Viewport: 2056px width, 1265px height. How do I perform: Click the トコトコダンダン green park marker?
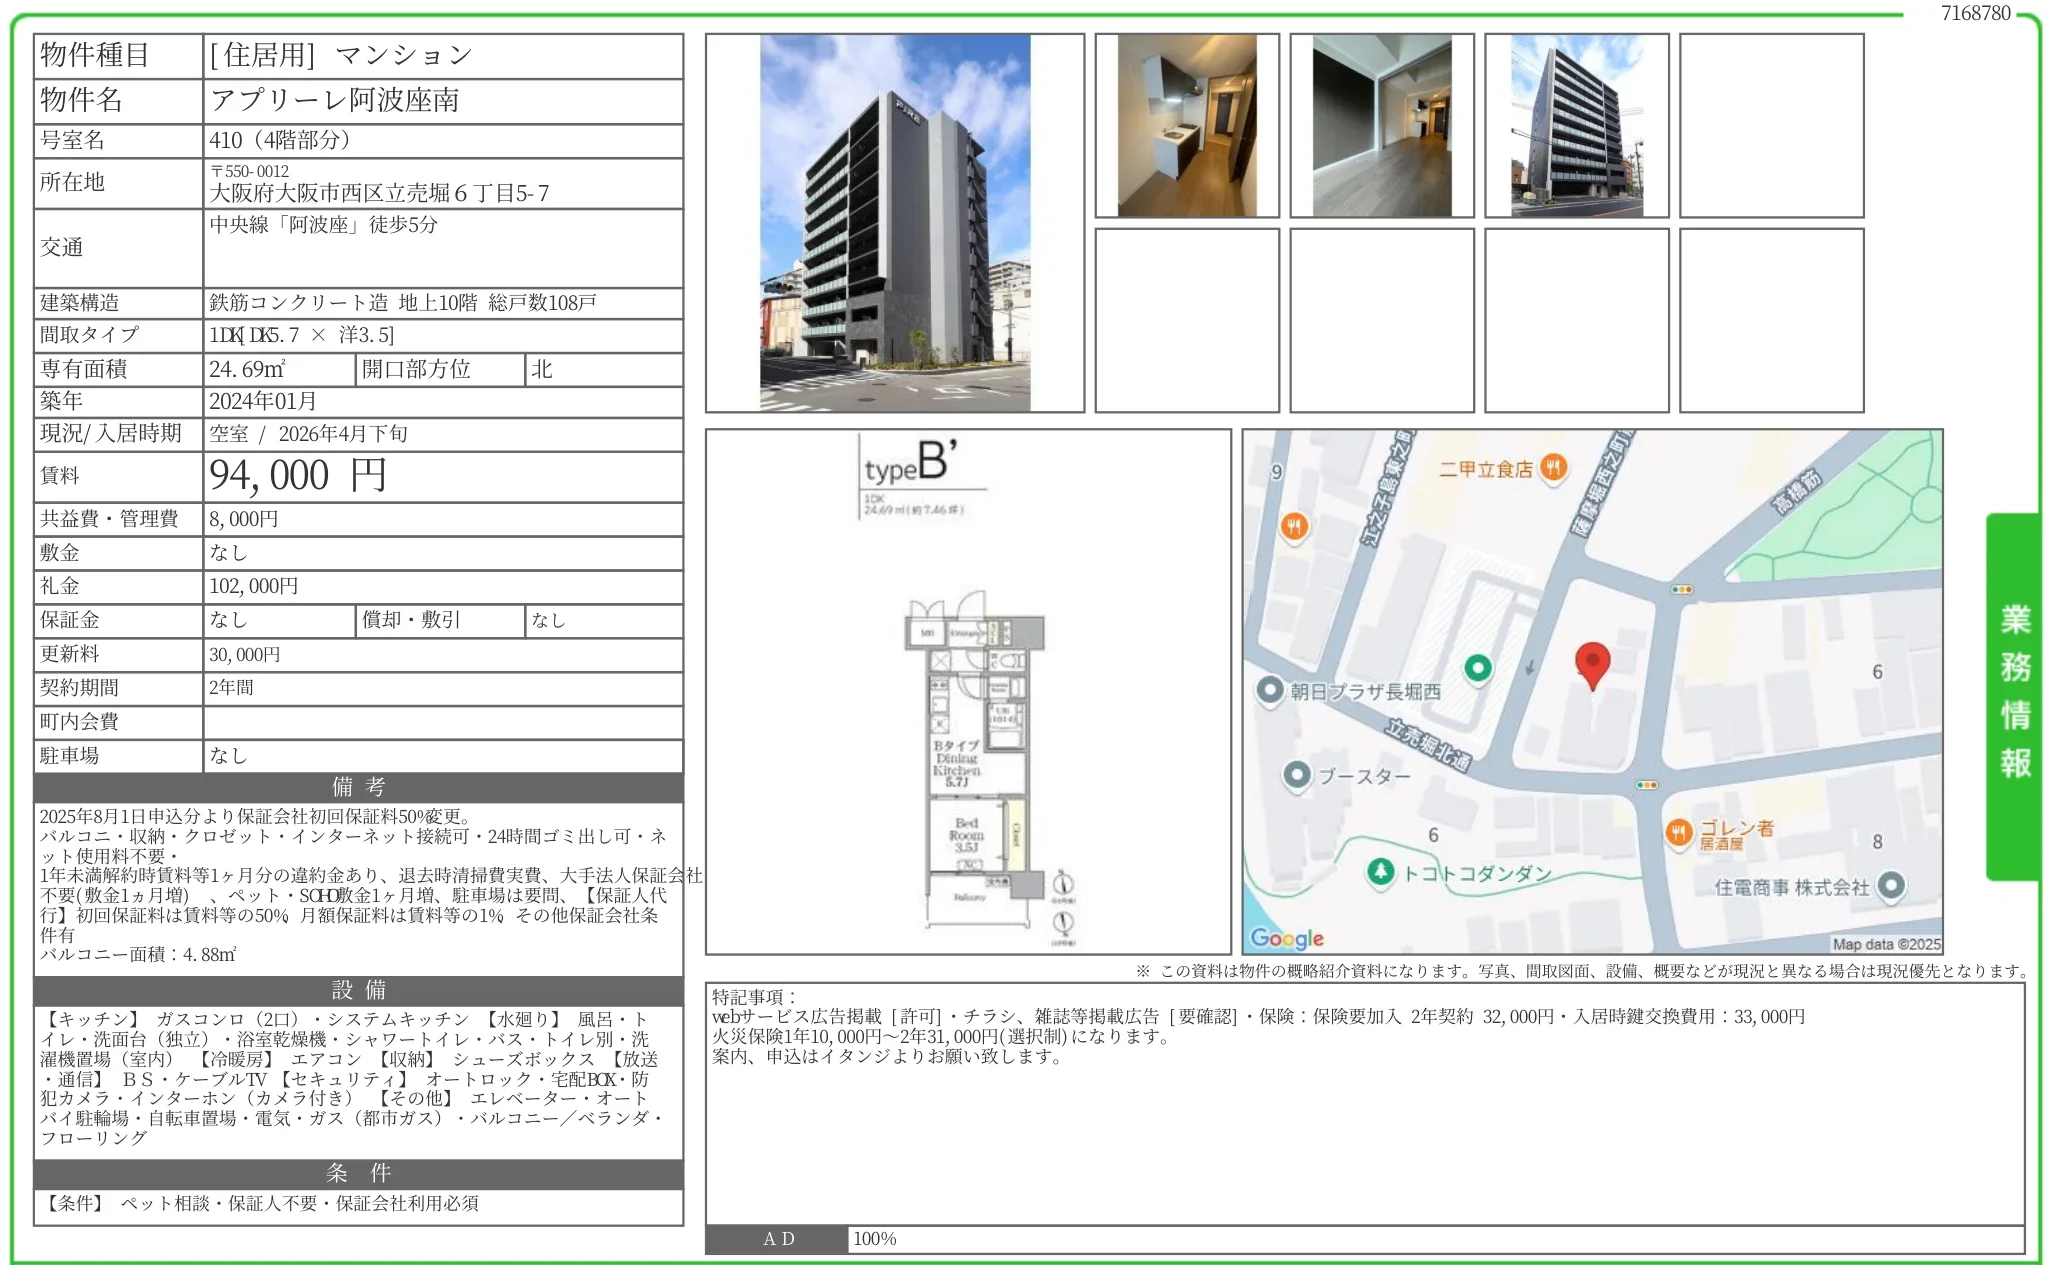pyautogui.click(x=1380, y=871)
